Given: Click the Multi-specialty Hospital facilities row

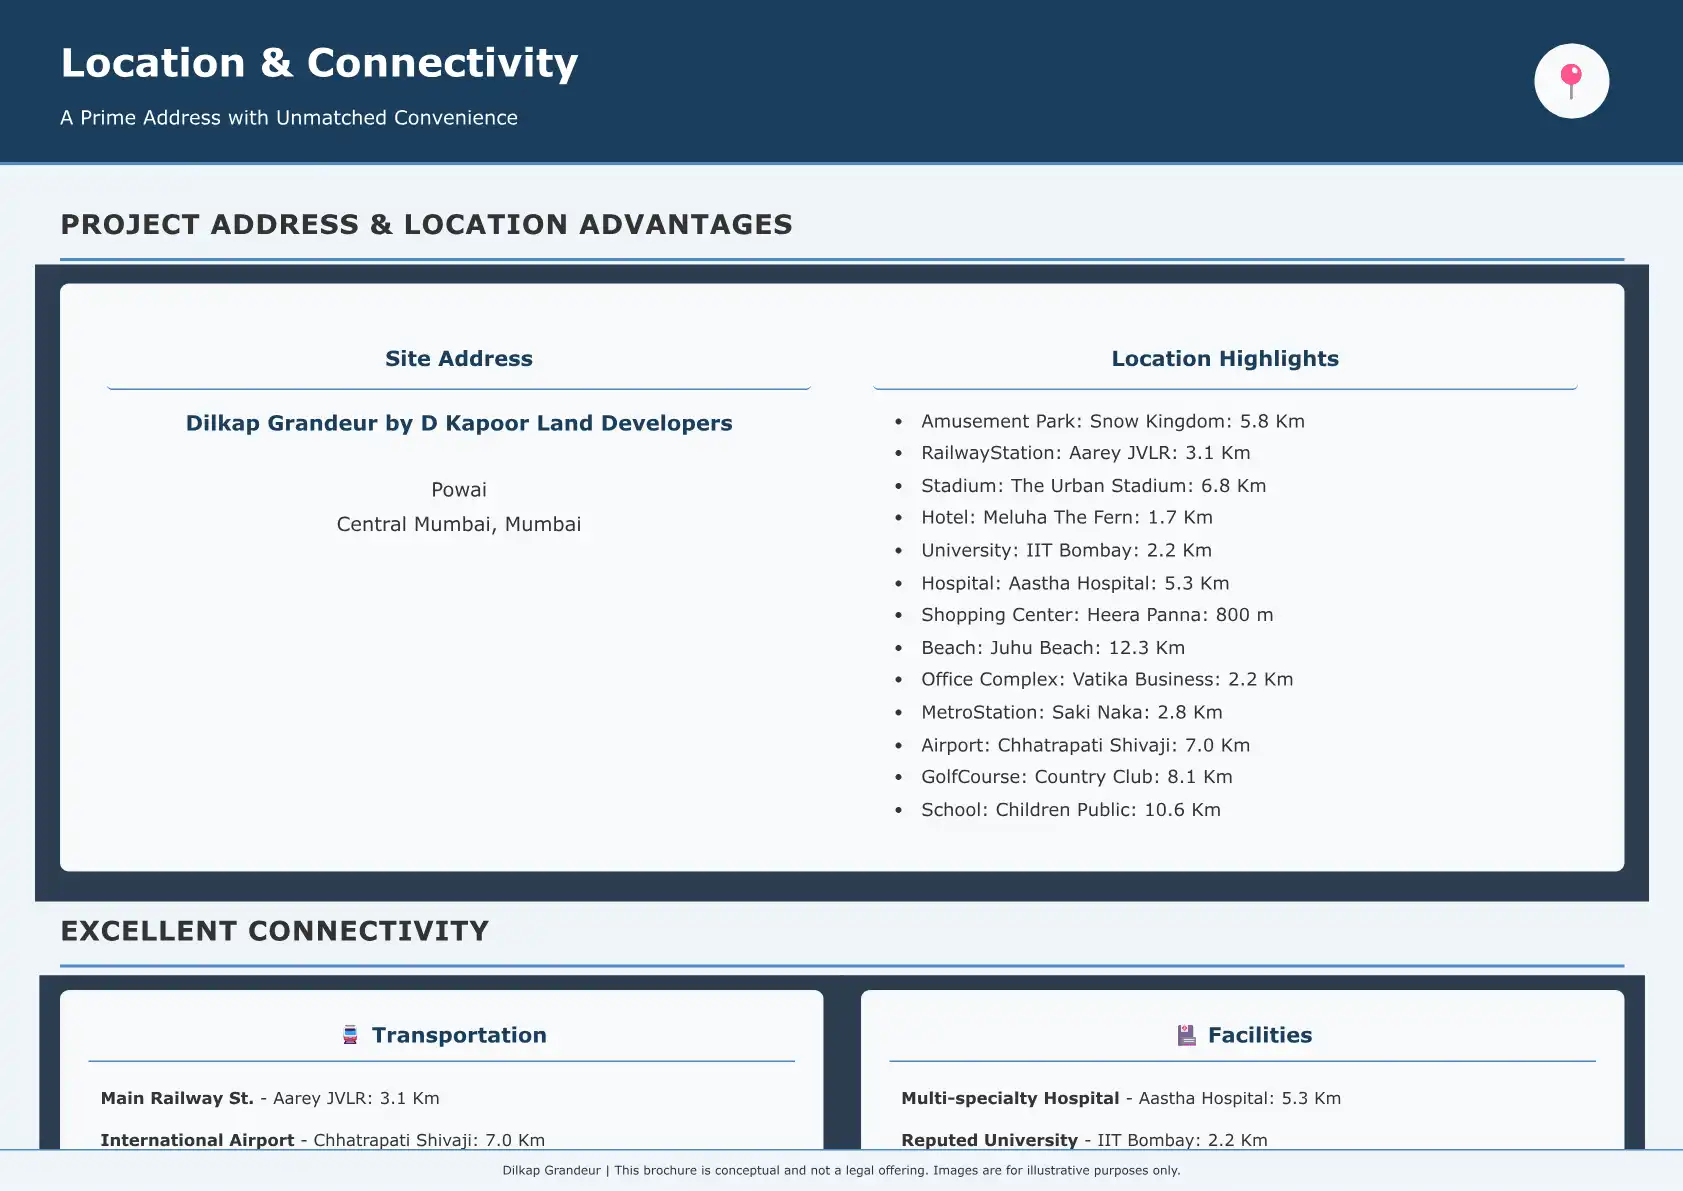Looking at the screenshot, I should (x=1120, y=1098).
